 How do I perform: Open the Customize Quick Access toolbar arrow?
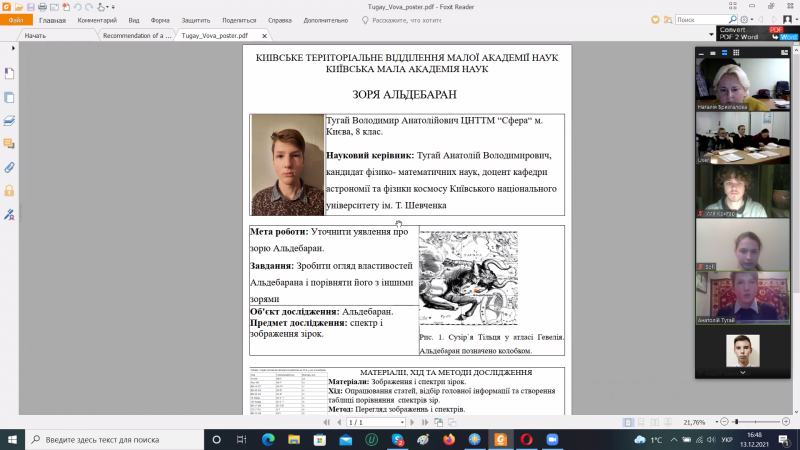pos(113,7)
